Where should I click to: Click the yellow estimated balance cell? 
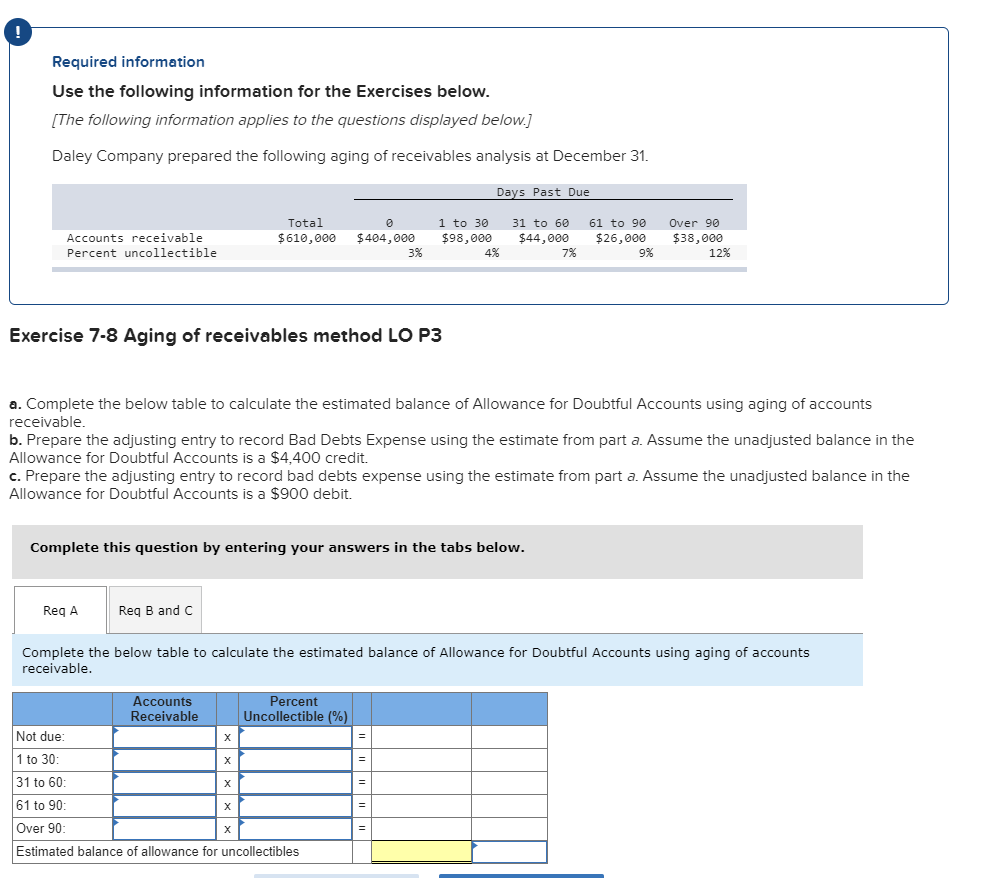421,851
